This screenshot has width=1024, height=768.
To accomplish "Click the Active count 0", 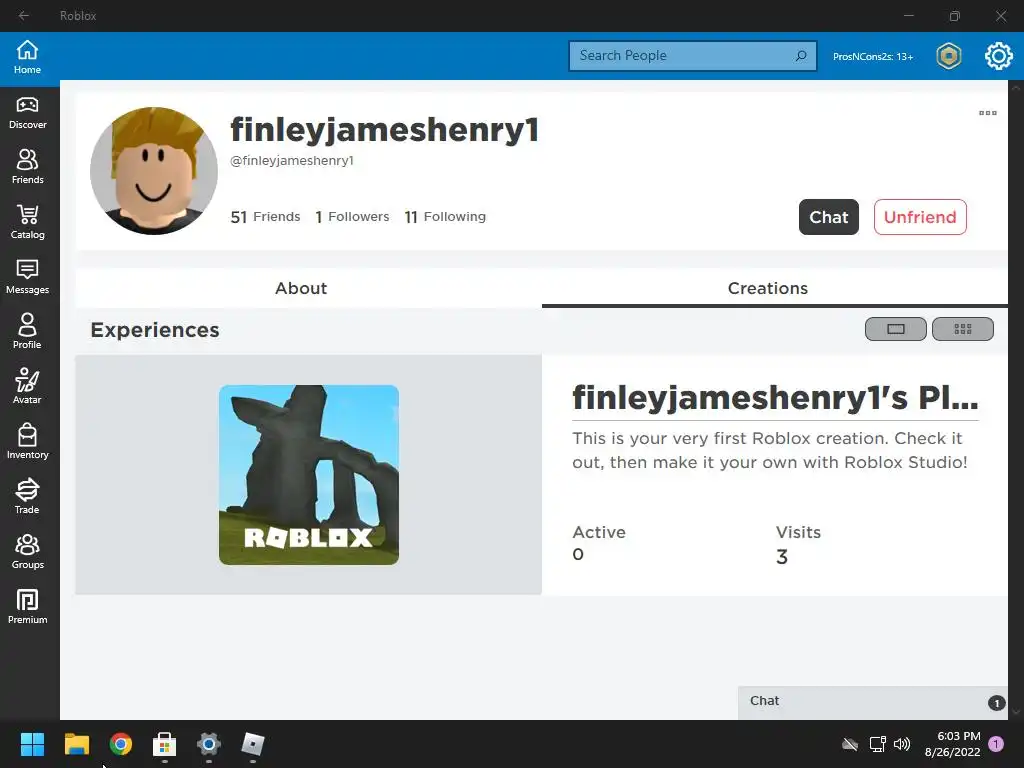I will pos(578,554).
